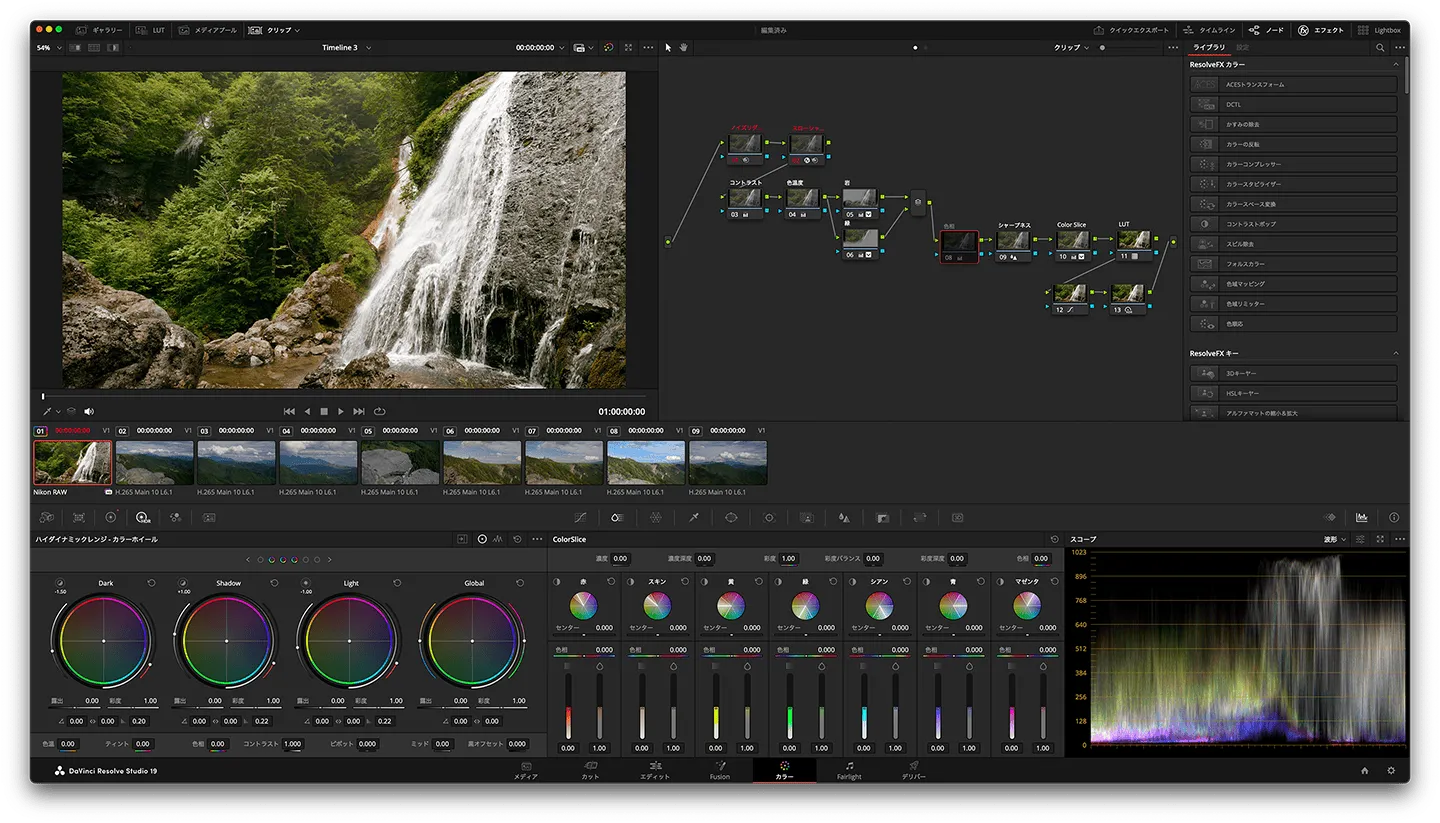Toggle the Lightbox view

tap(1379, 30)
